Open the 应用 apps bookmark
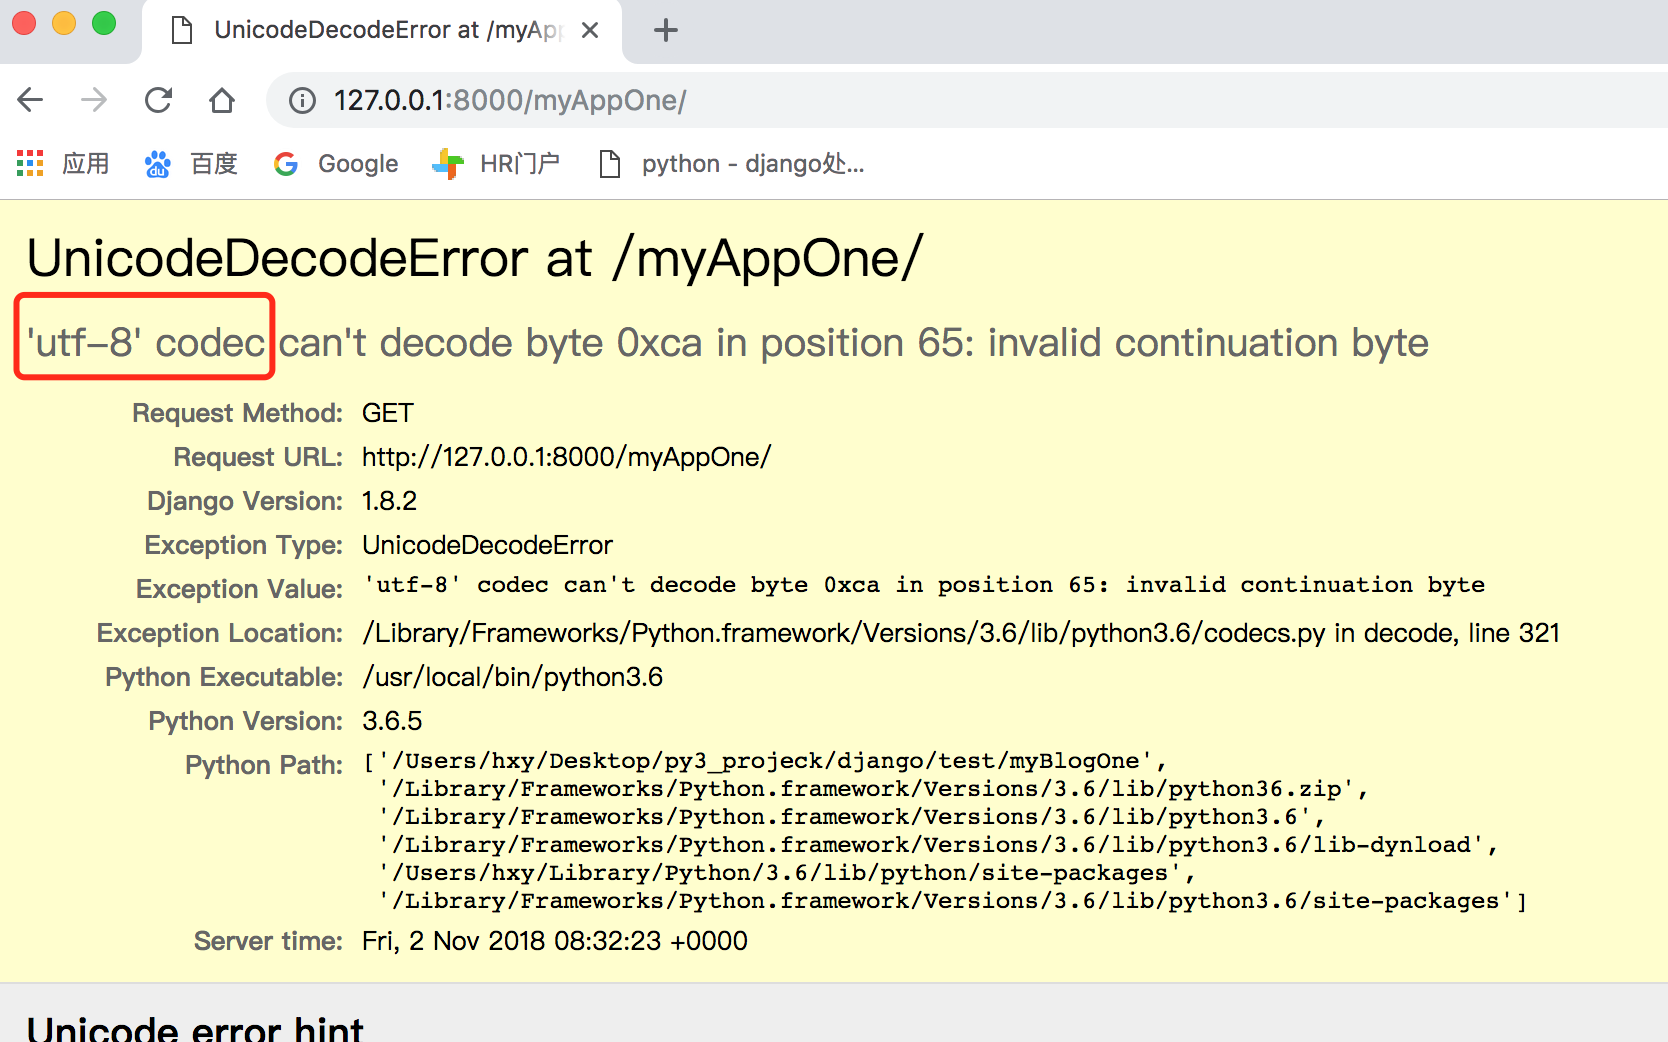The image size is (1668, 1042). tap(63, 163)
